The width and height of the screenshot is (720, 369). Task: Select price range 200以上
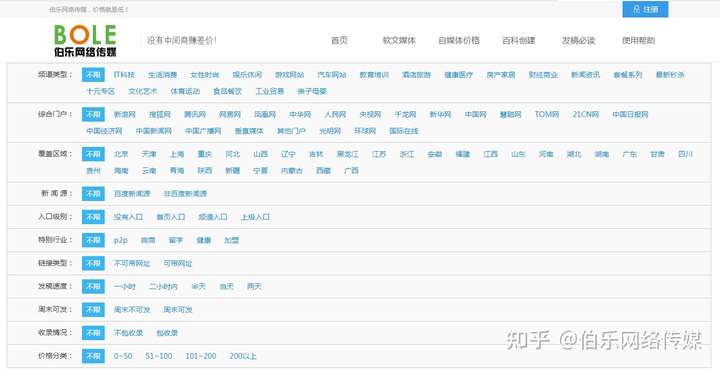(243, 356)
